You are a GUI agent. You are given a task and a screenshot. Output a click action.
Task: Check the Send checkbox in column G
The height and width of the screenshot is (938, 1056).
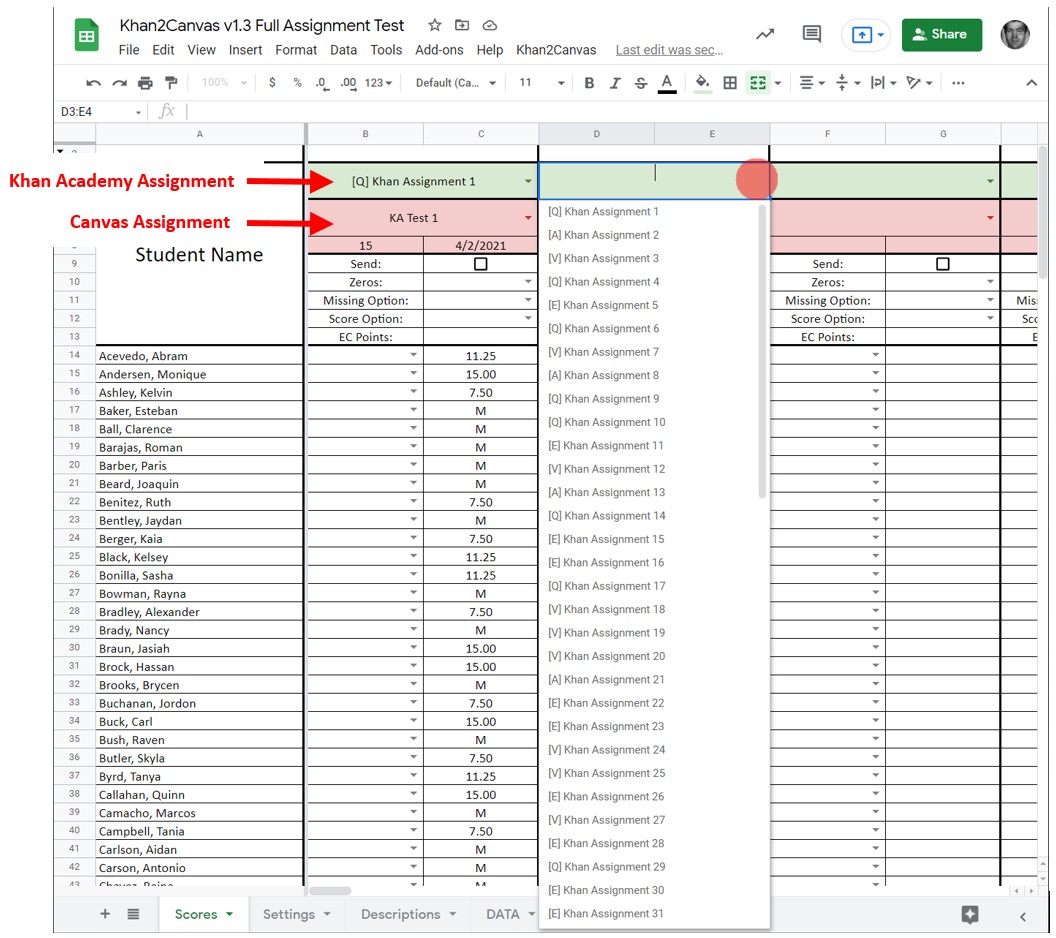(x=942, y=264)
